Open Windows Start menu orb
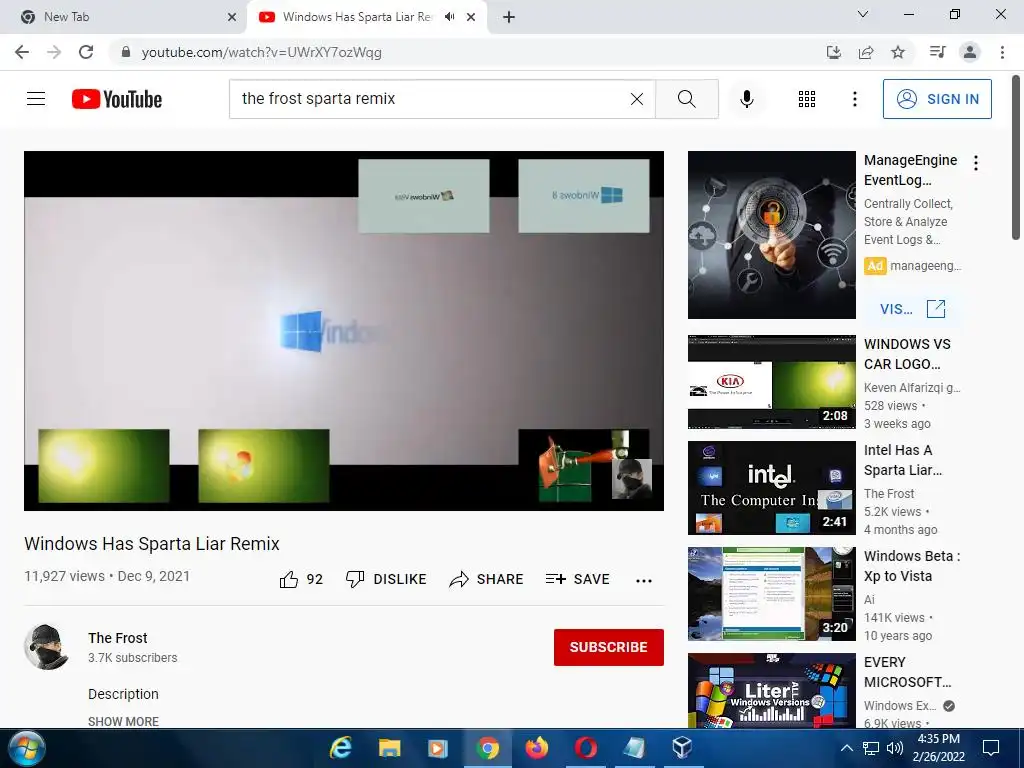Viewport: 1024px width, 768px height. (27, 748)
